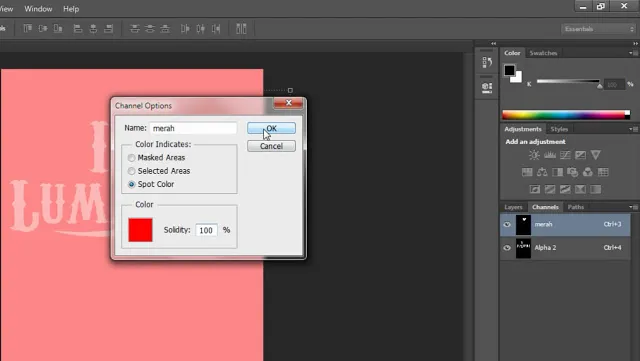640x361 pixels.
Task: Click the merah channel thumbnail
Action: (523, 225)
